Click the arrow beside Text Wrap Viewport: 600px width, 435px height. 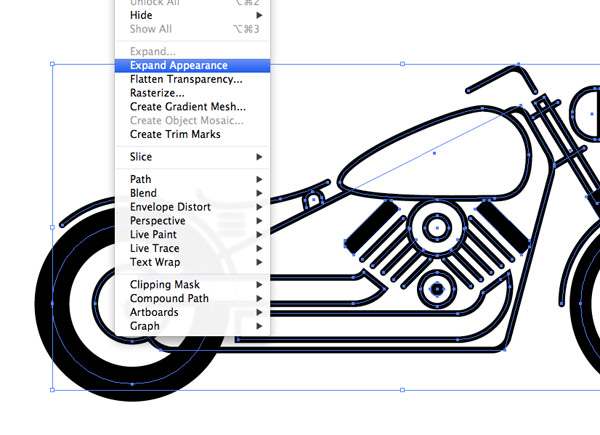tap(259, 262)
